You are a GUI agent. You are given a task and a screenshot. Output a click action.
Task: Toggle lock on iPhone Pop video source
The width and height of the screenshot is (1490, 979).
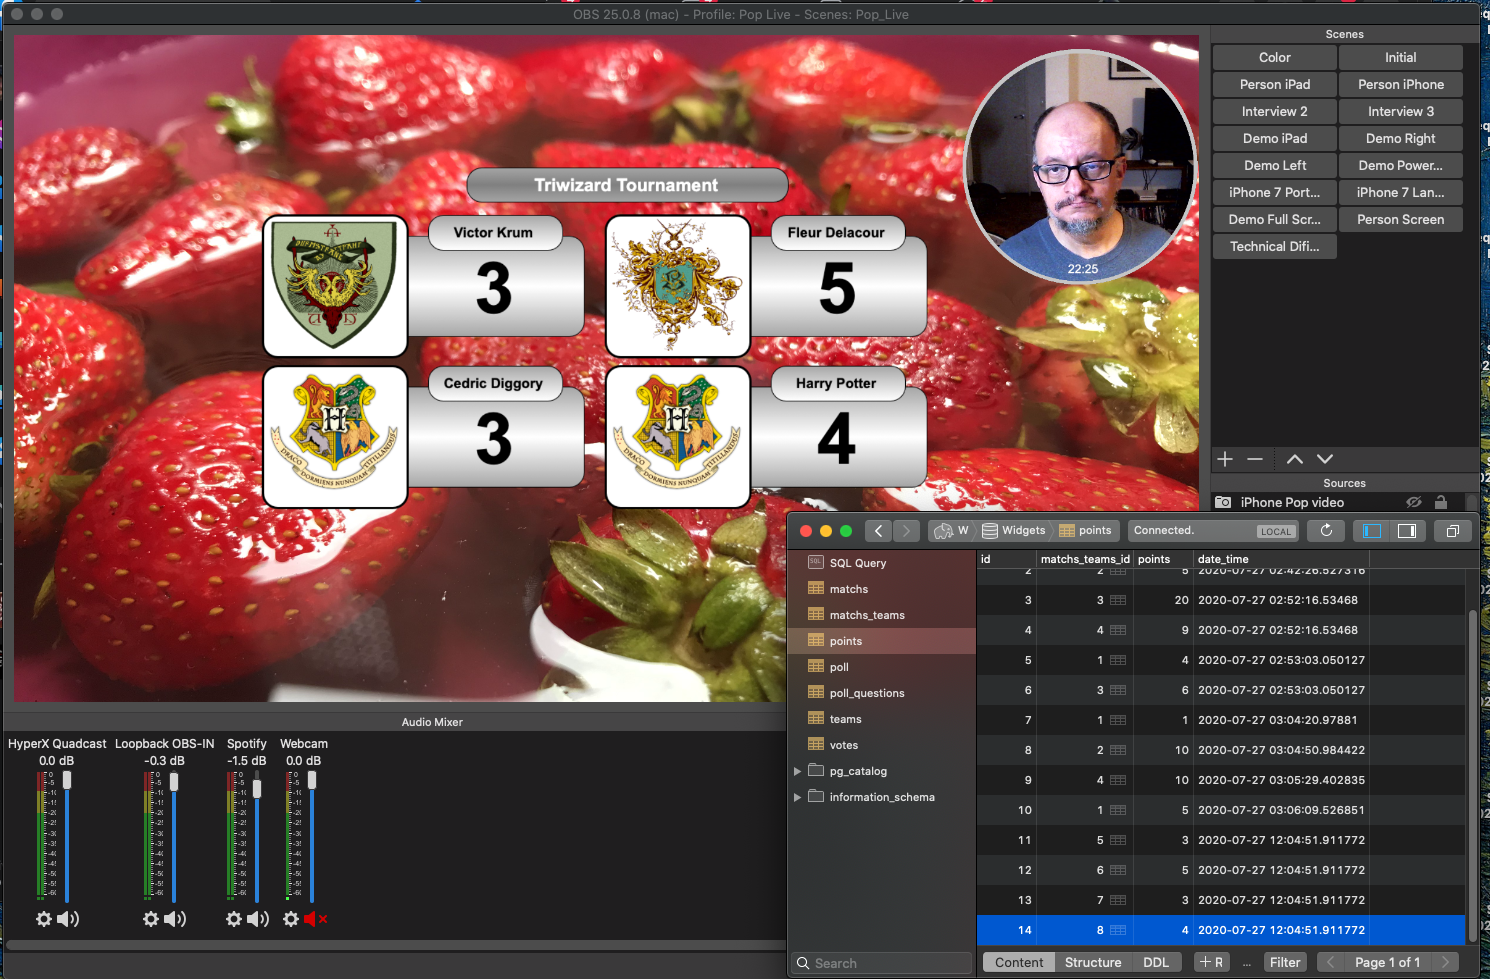(x=1441, y=502)
